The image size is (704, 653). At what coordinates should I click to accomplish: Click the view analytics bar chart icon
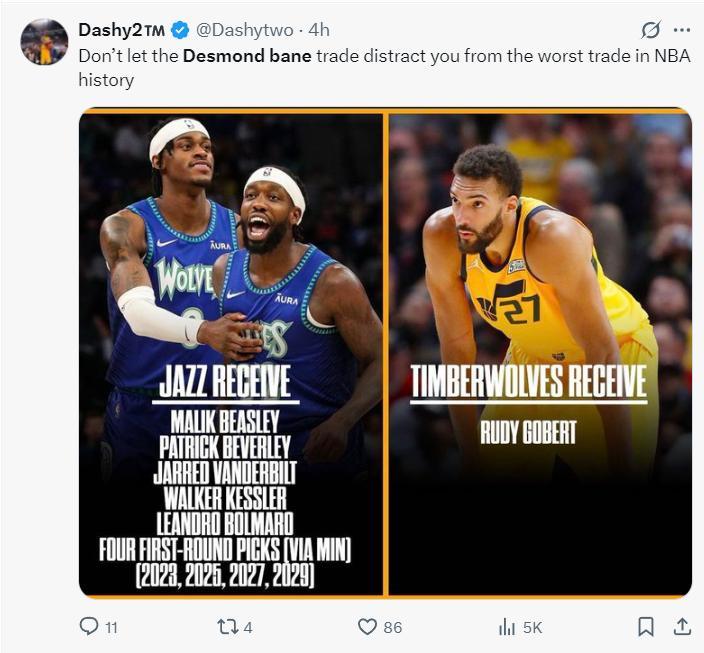coord(506,626)
